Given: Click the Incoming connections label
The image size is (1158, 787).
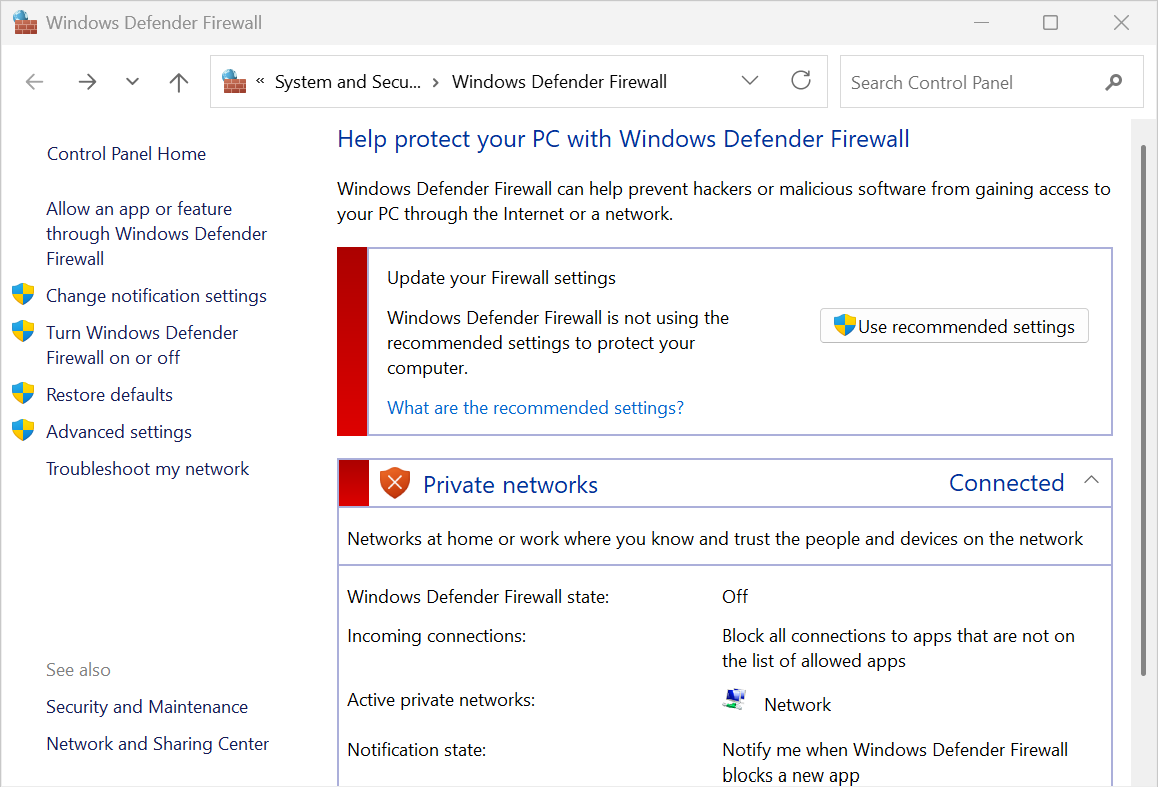Looking at the screenshot, I should point(436,636).
